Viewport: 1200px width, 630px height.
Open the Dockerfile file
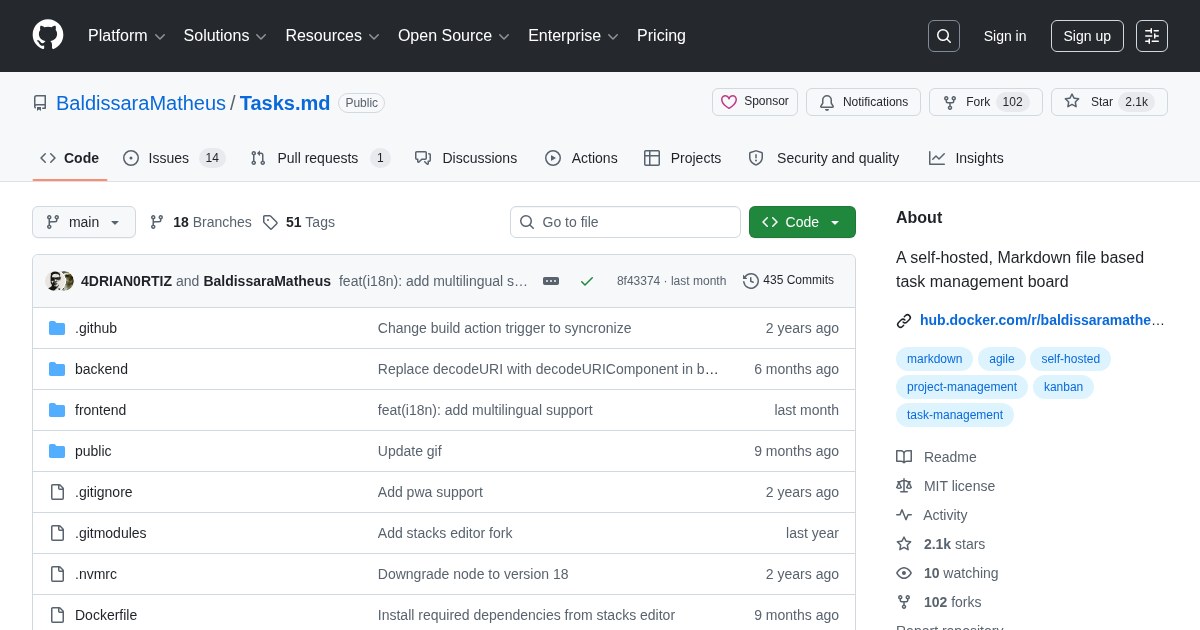tap(106, 615)
